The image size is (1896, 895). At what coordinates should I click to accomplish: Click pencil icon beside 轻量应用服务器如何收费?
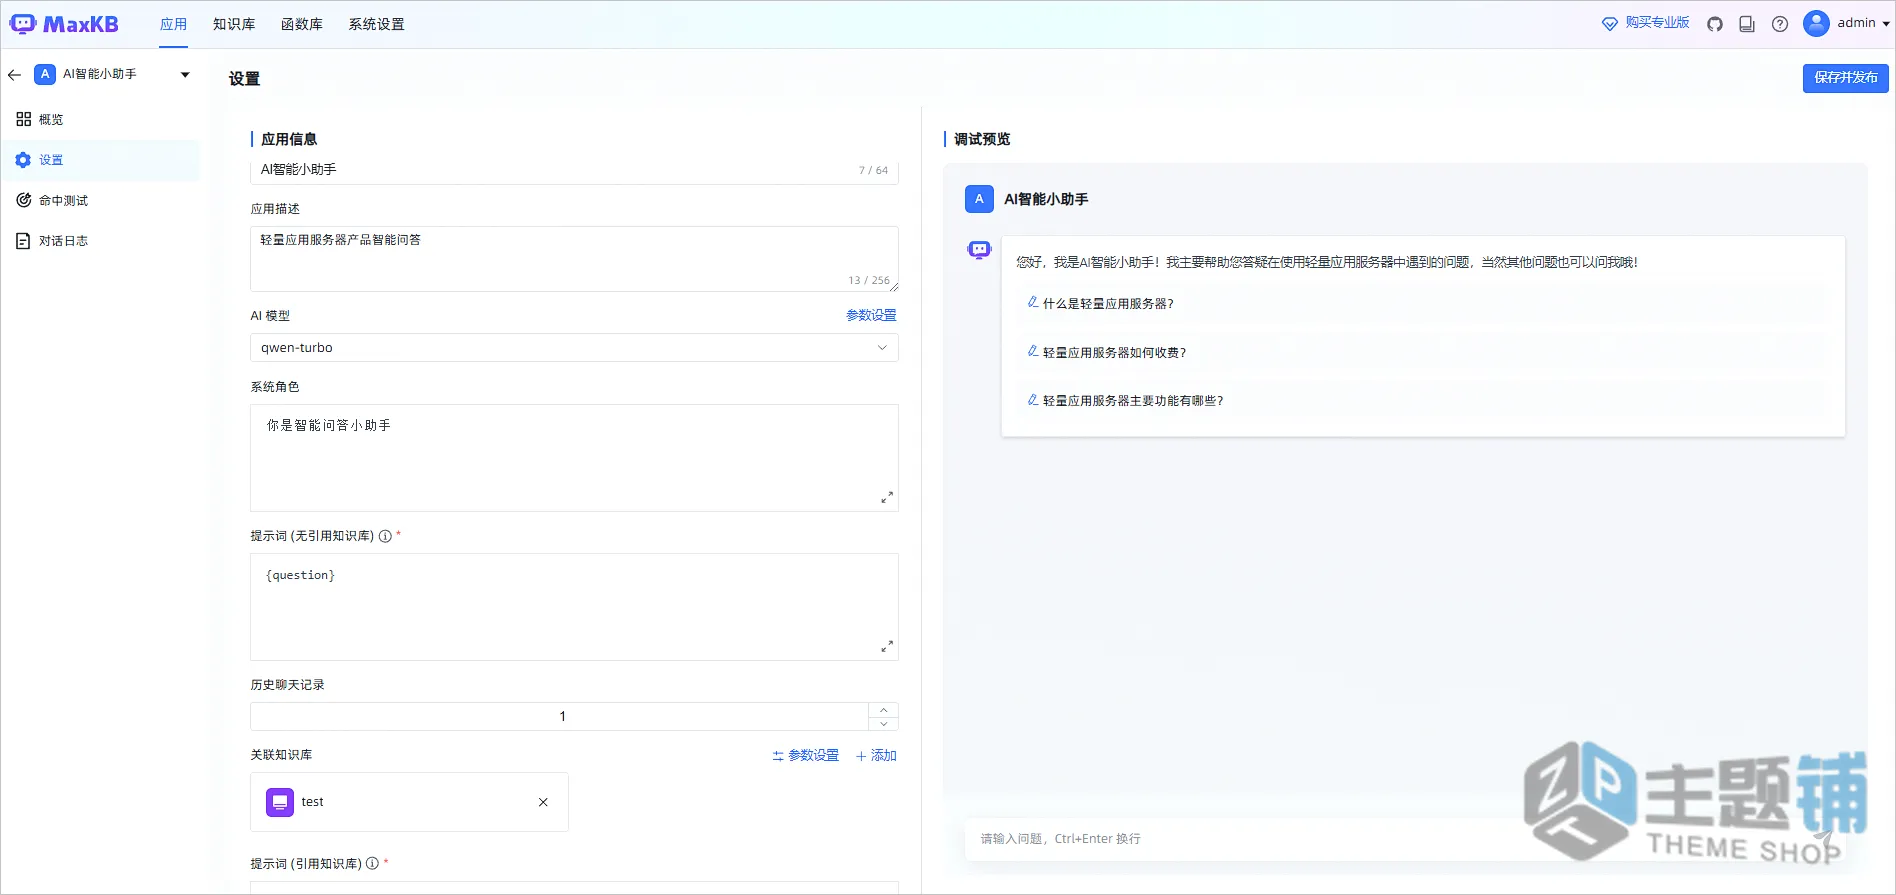tap(1033, 351)
